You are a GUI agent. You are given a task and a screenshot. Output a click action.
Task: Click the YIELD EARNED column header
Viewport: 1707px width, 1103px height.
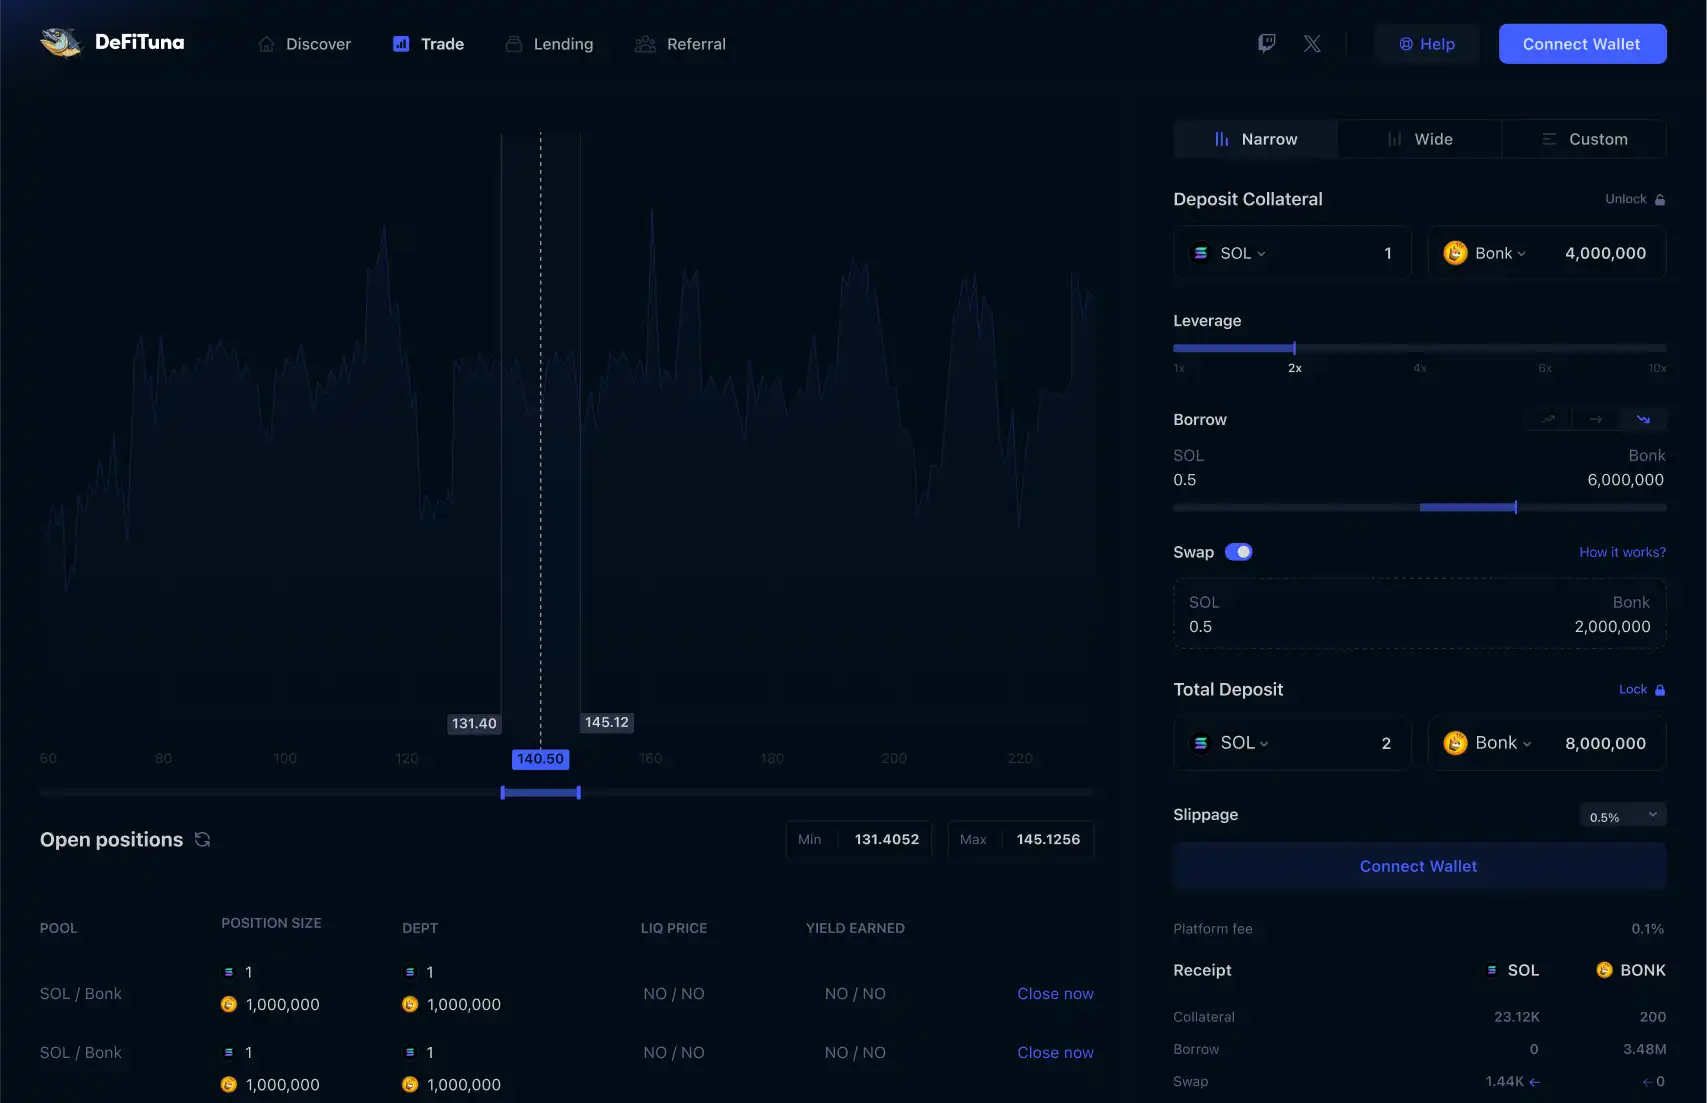tap(855, 928)
